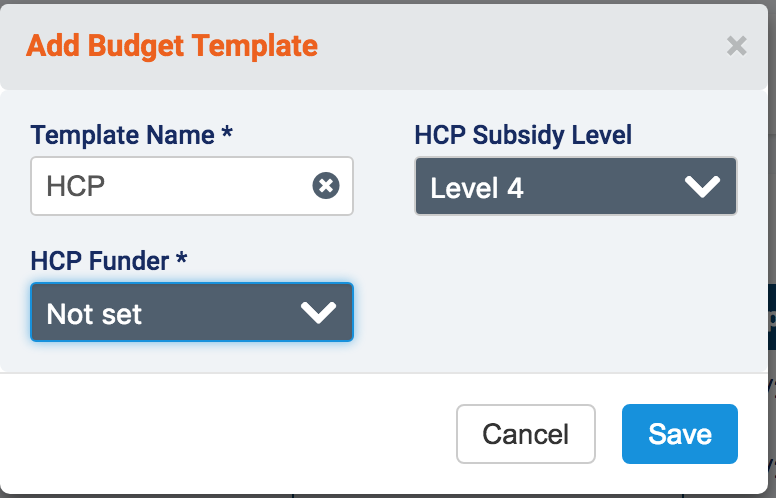The image size is (776, 498).
Task: Open the HCP Subsidy Level dropdown
Action: pyautogui.click(x=576, y=186)
